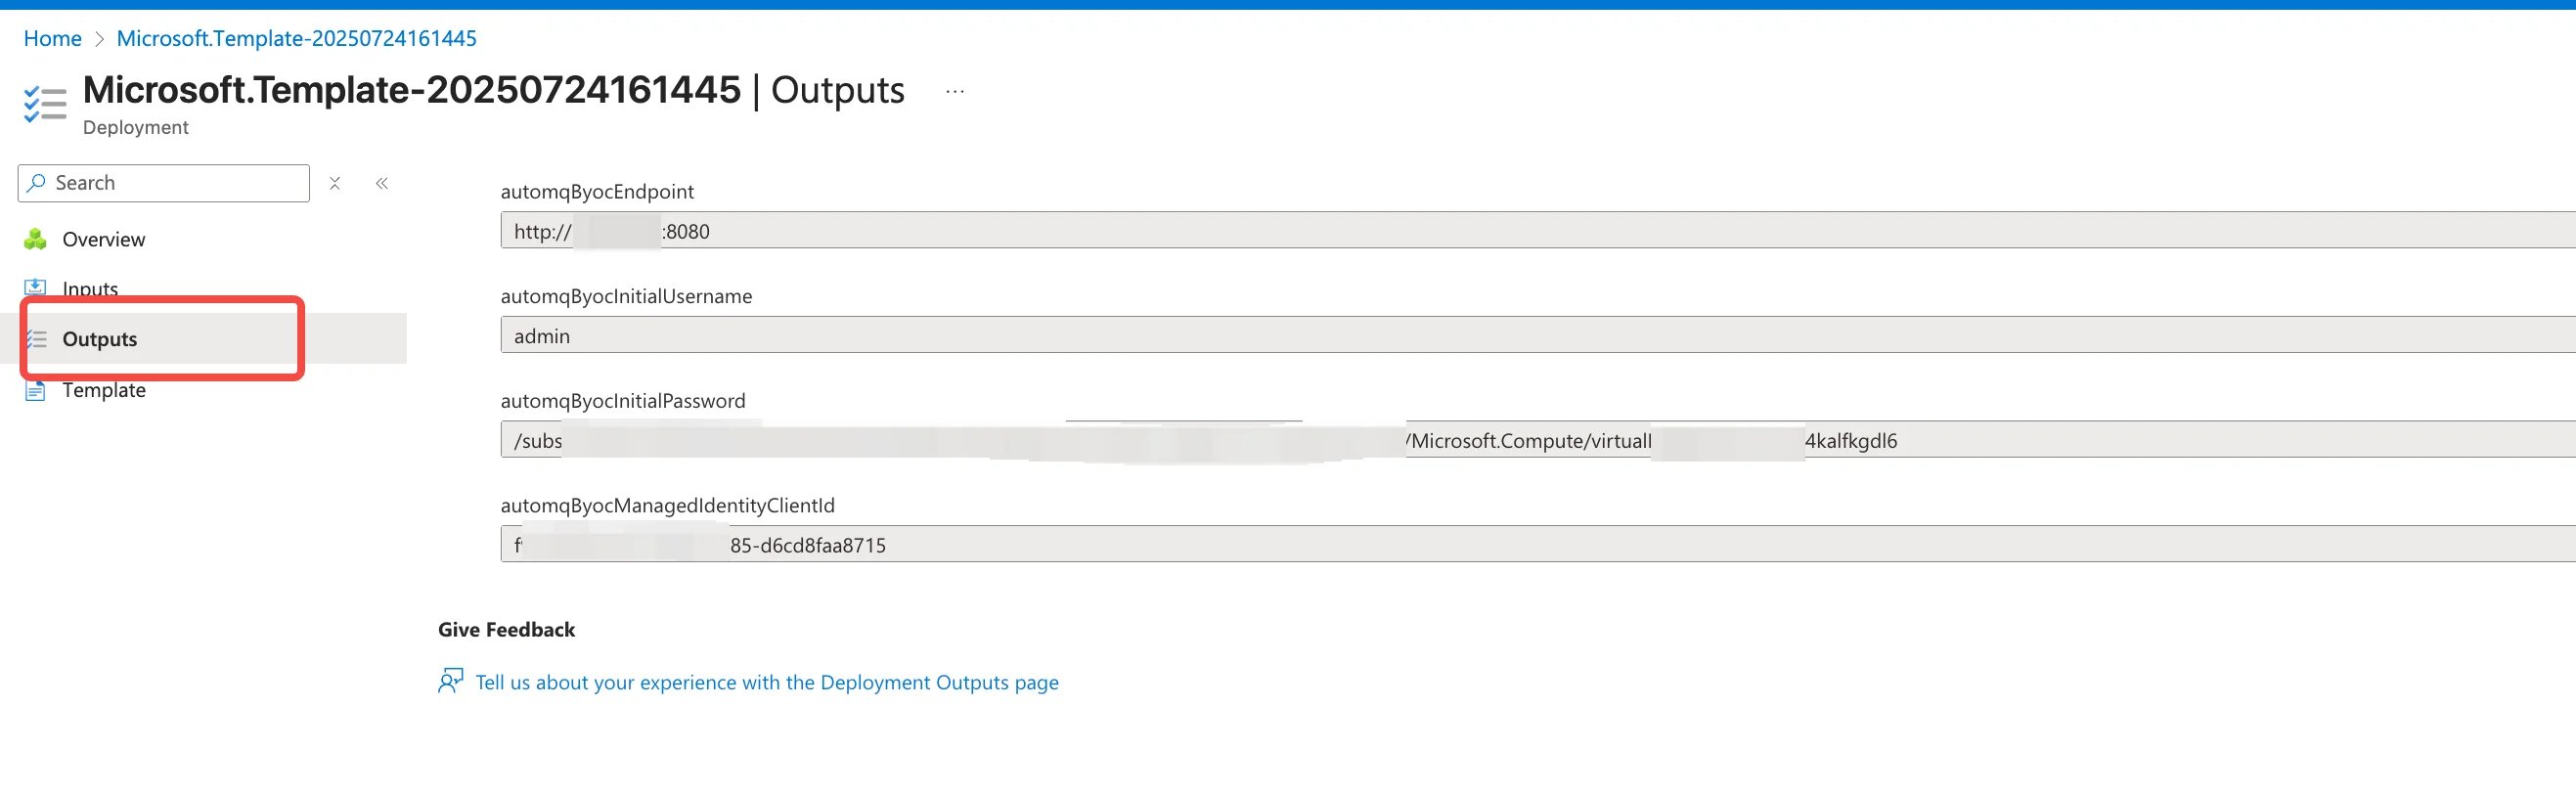Click the search magnifier icon
This screenshot has height=794, width=2576.
coord(37,183)
